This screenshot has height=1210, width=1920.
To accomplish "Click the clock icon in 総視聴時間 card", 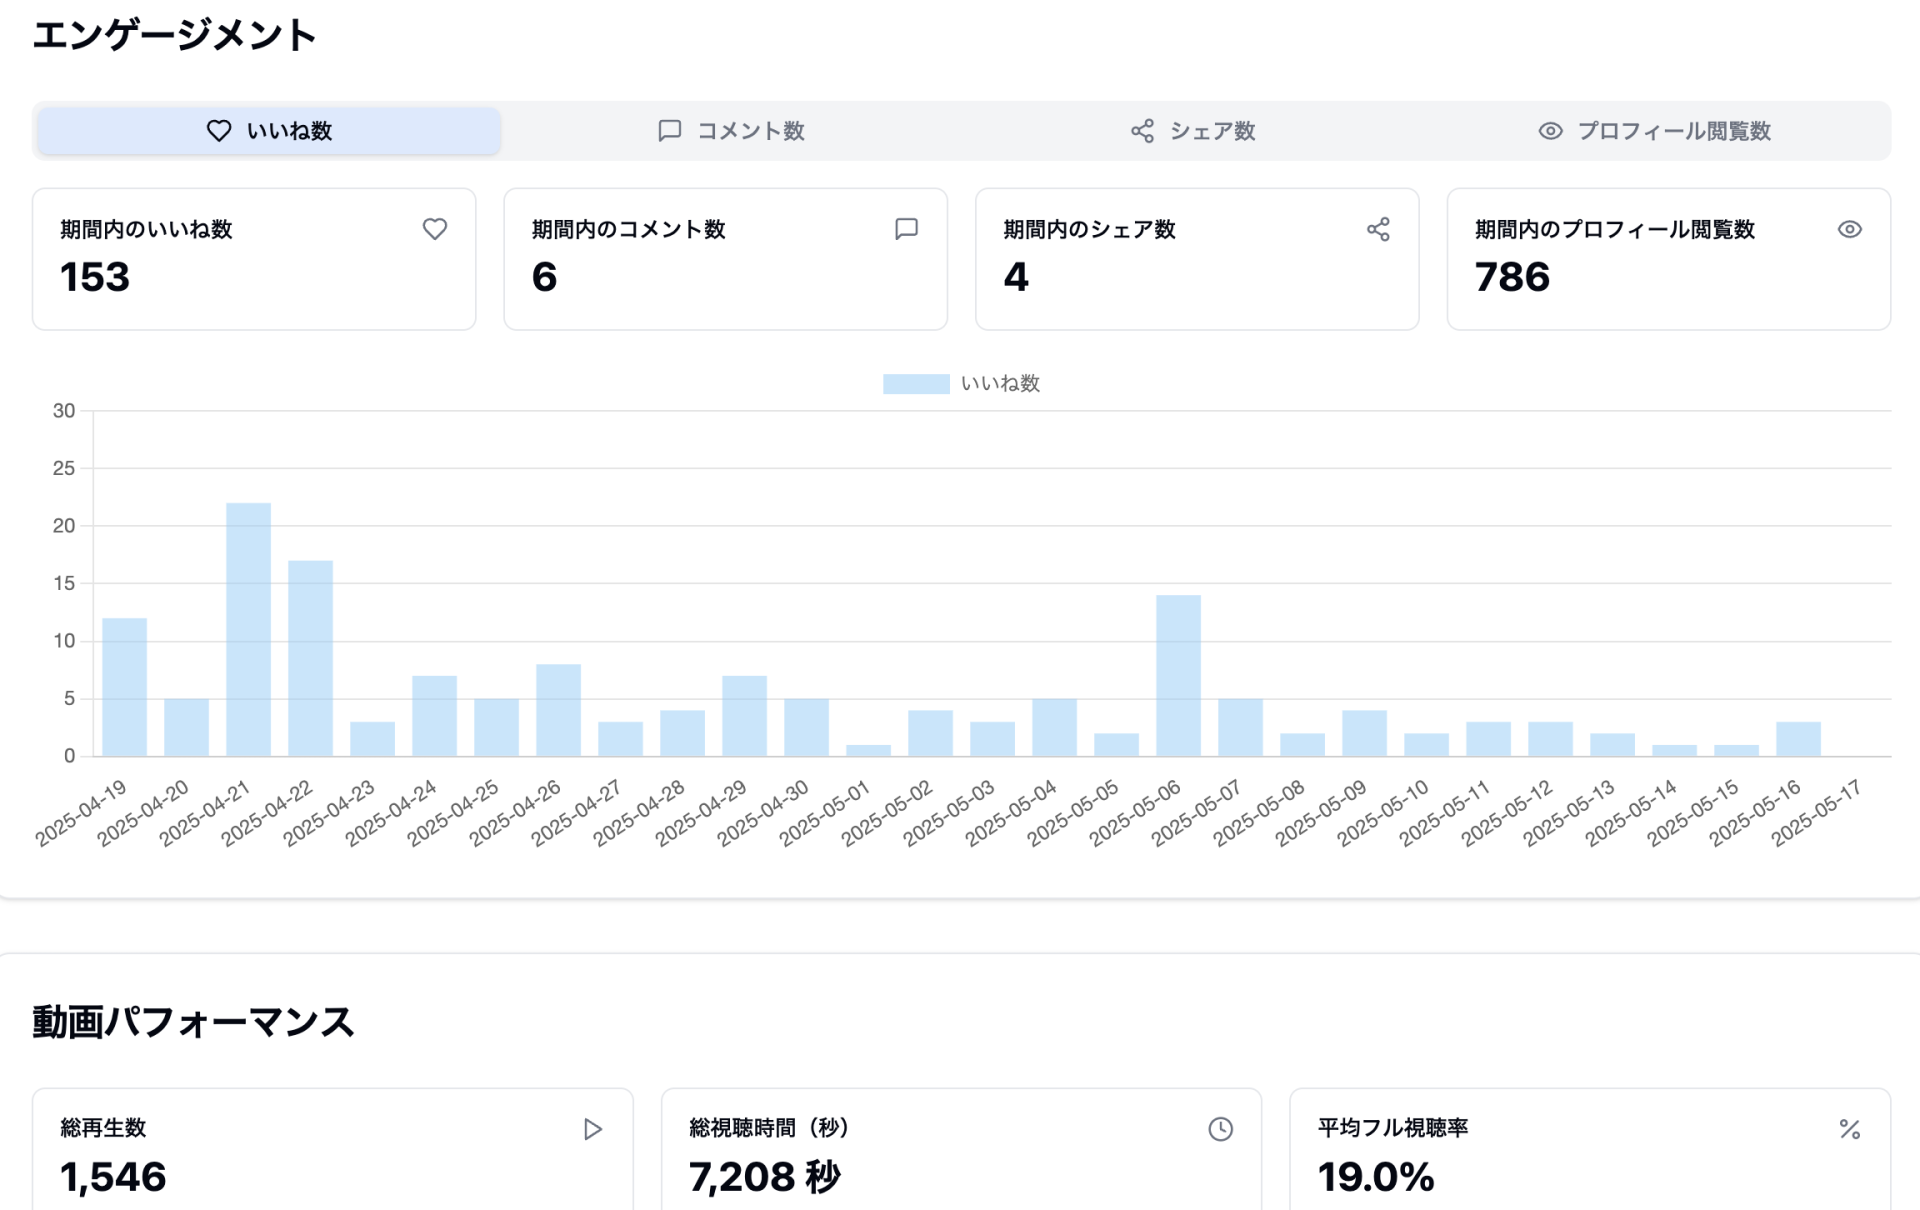I will point(1220,1129).
